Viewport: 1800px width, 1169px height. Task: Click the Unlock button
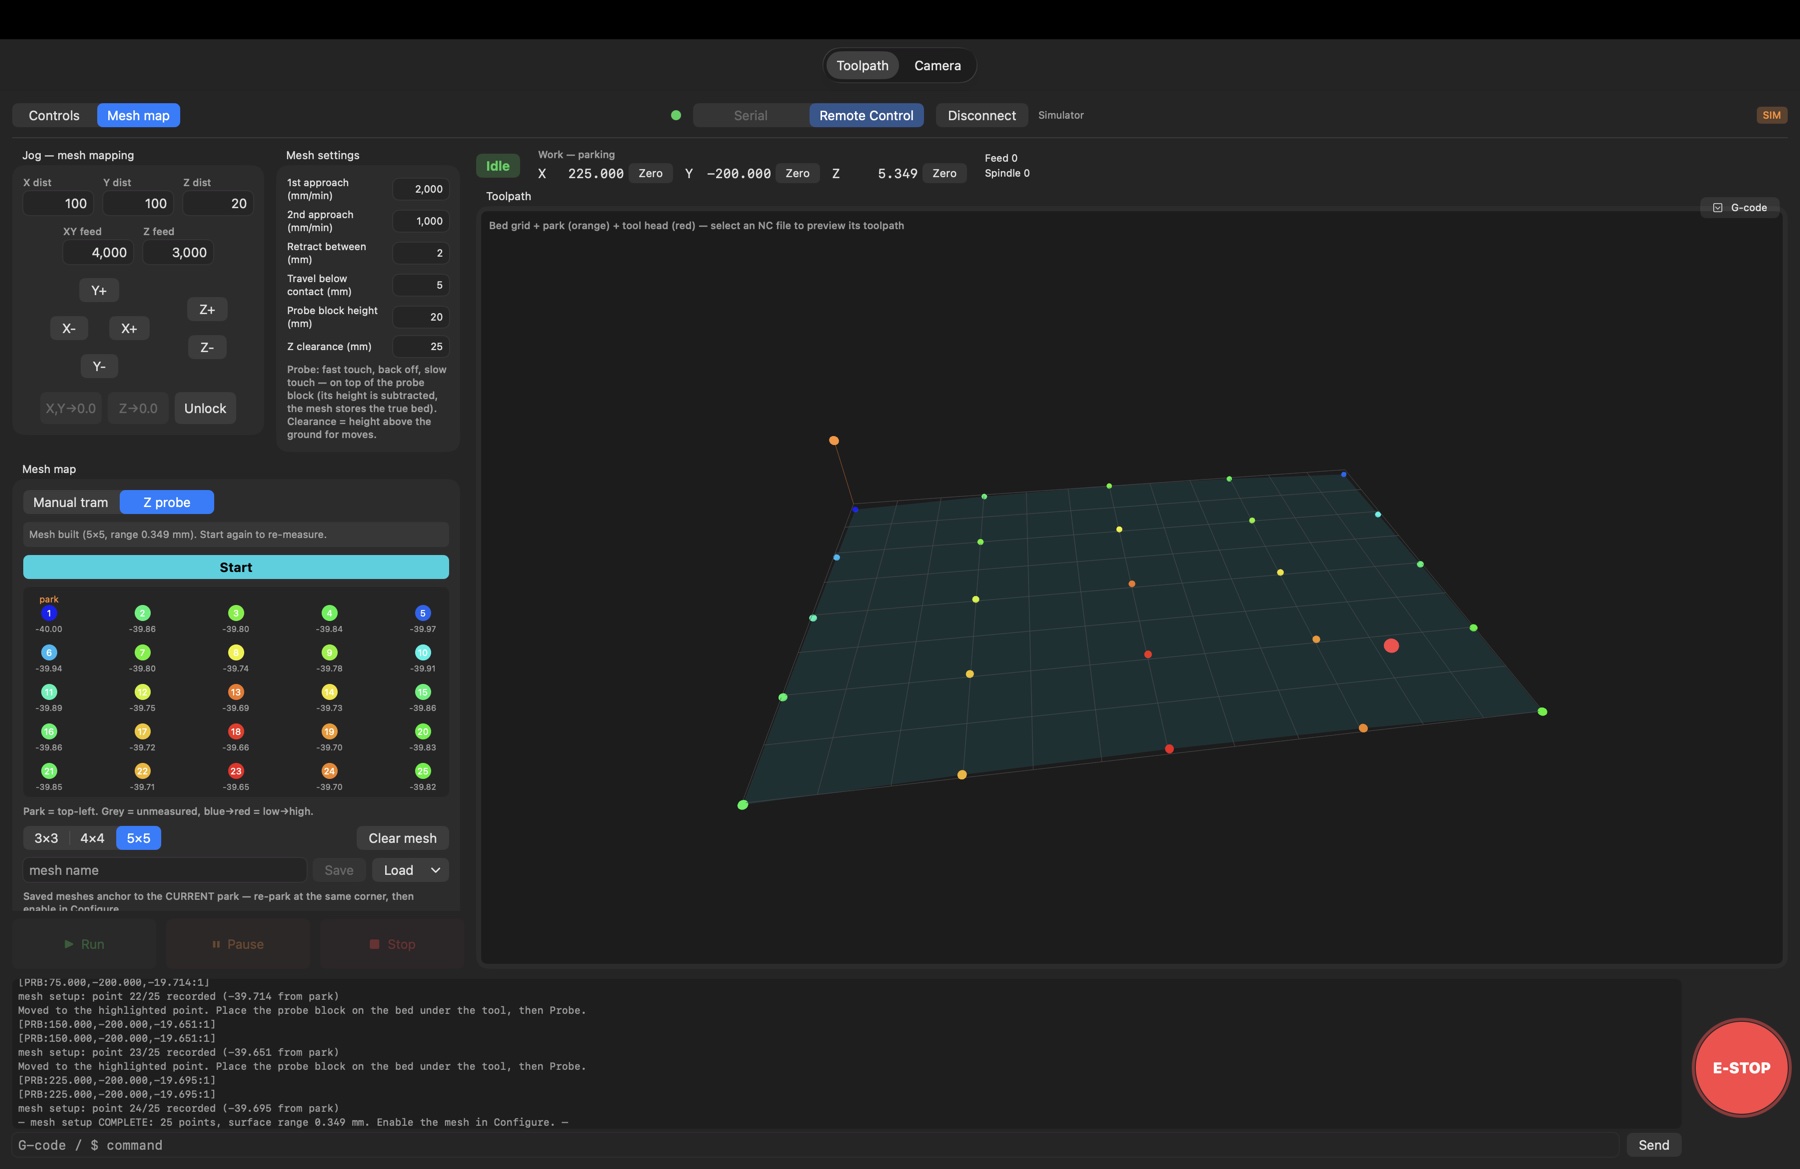205,408
